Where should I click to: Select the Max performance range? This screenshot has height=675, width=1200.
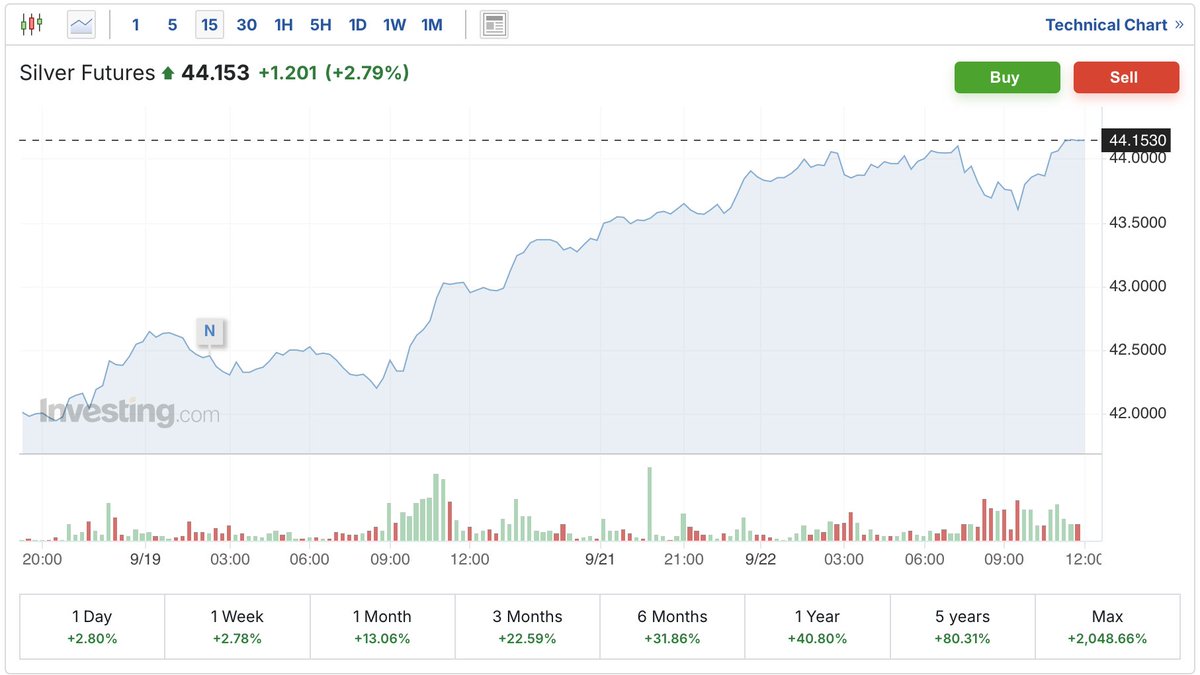pyautogui.click(x=1107, y=627)
